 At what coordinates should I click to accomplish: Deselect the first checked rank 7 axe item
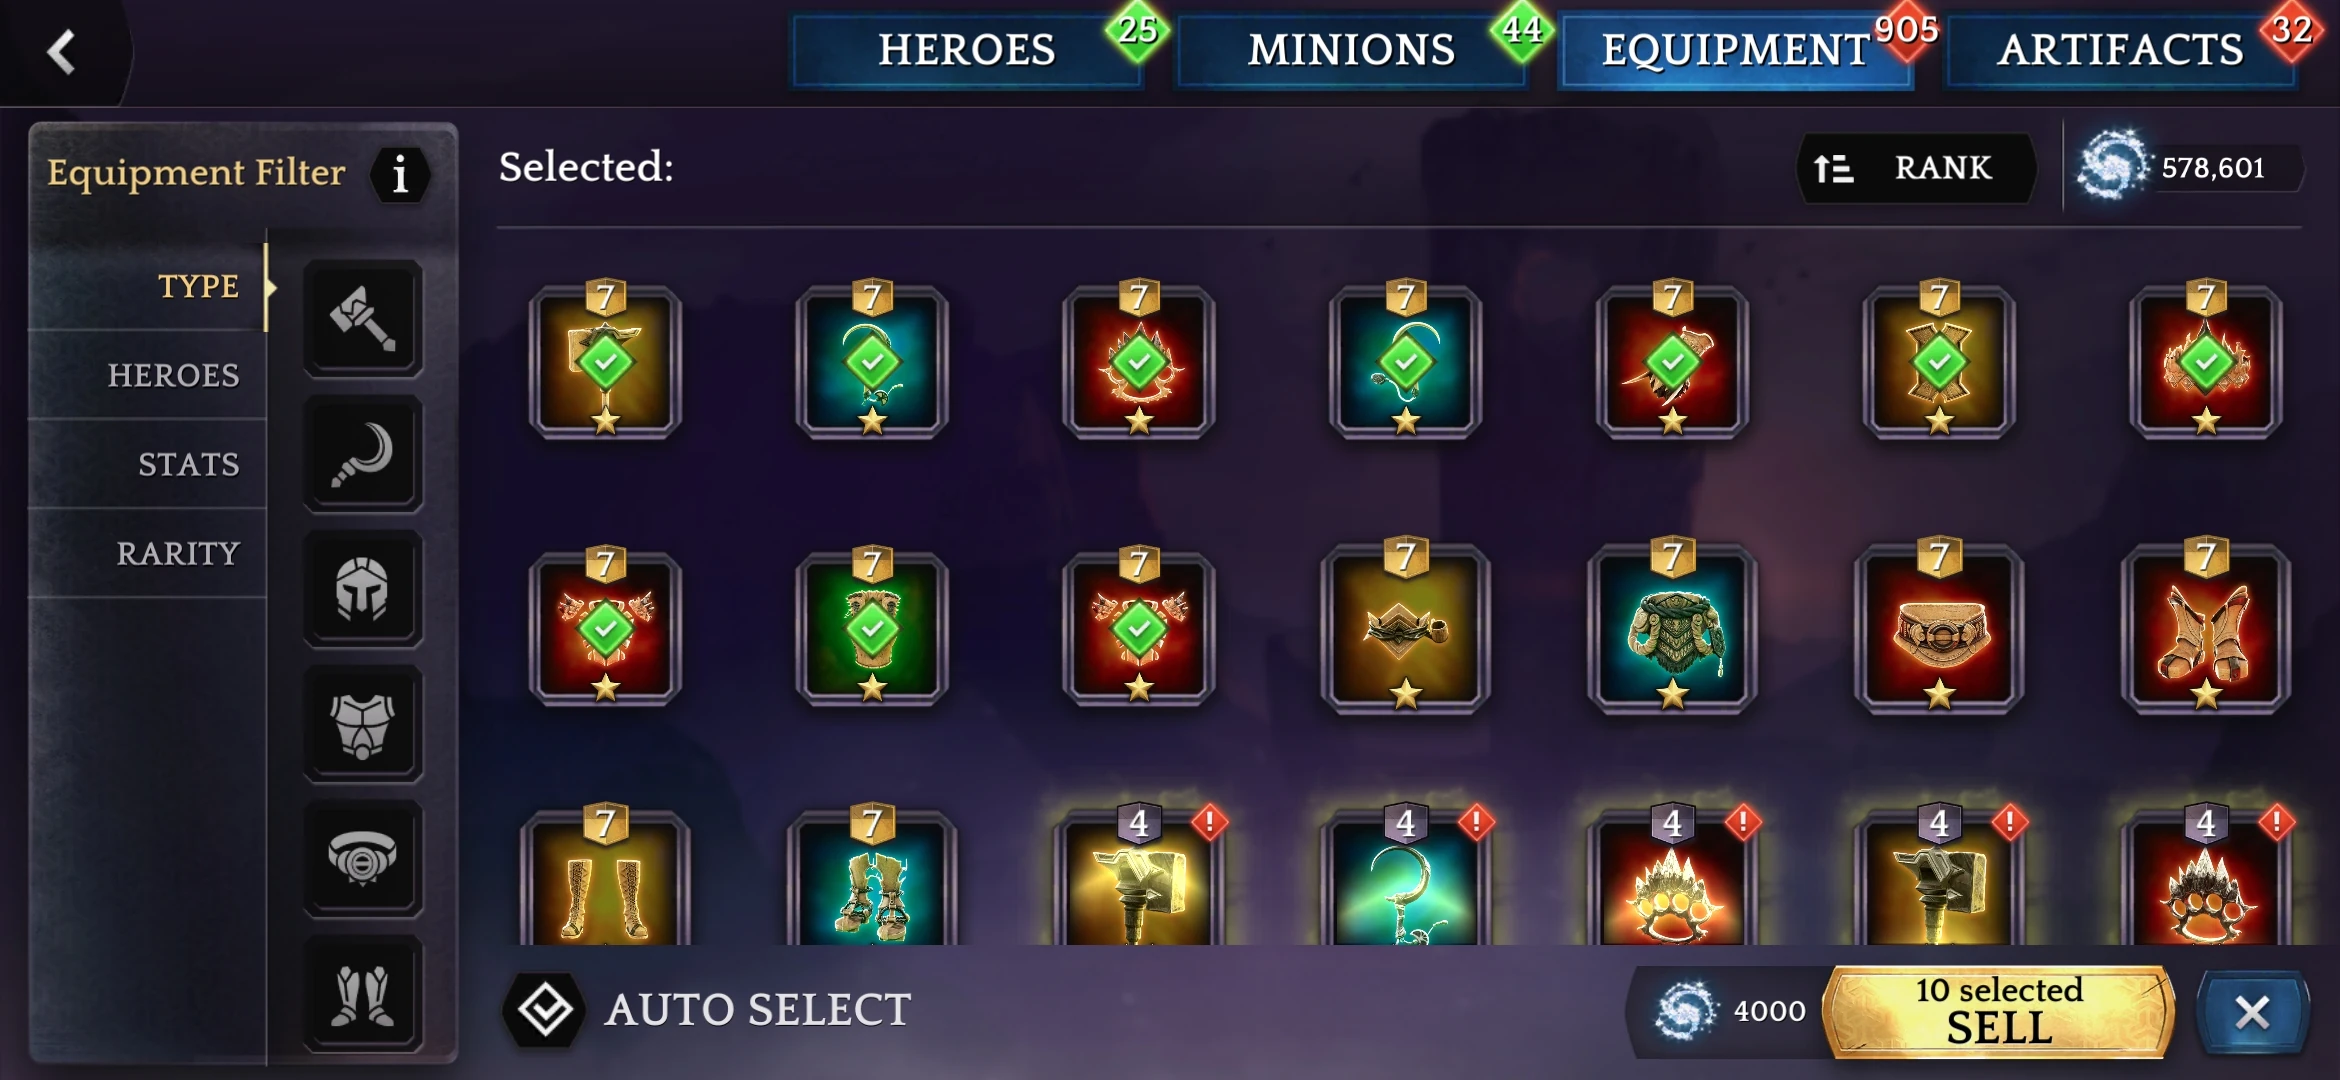pos(605,361)
